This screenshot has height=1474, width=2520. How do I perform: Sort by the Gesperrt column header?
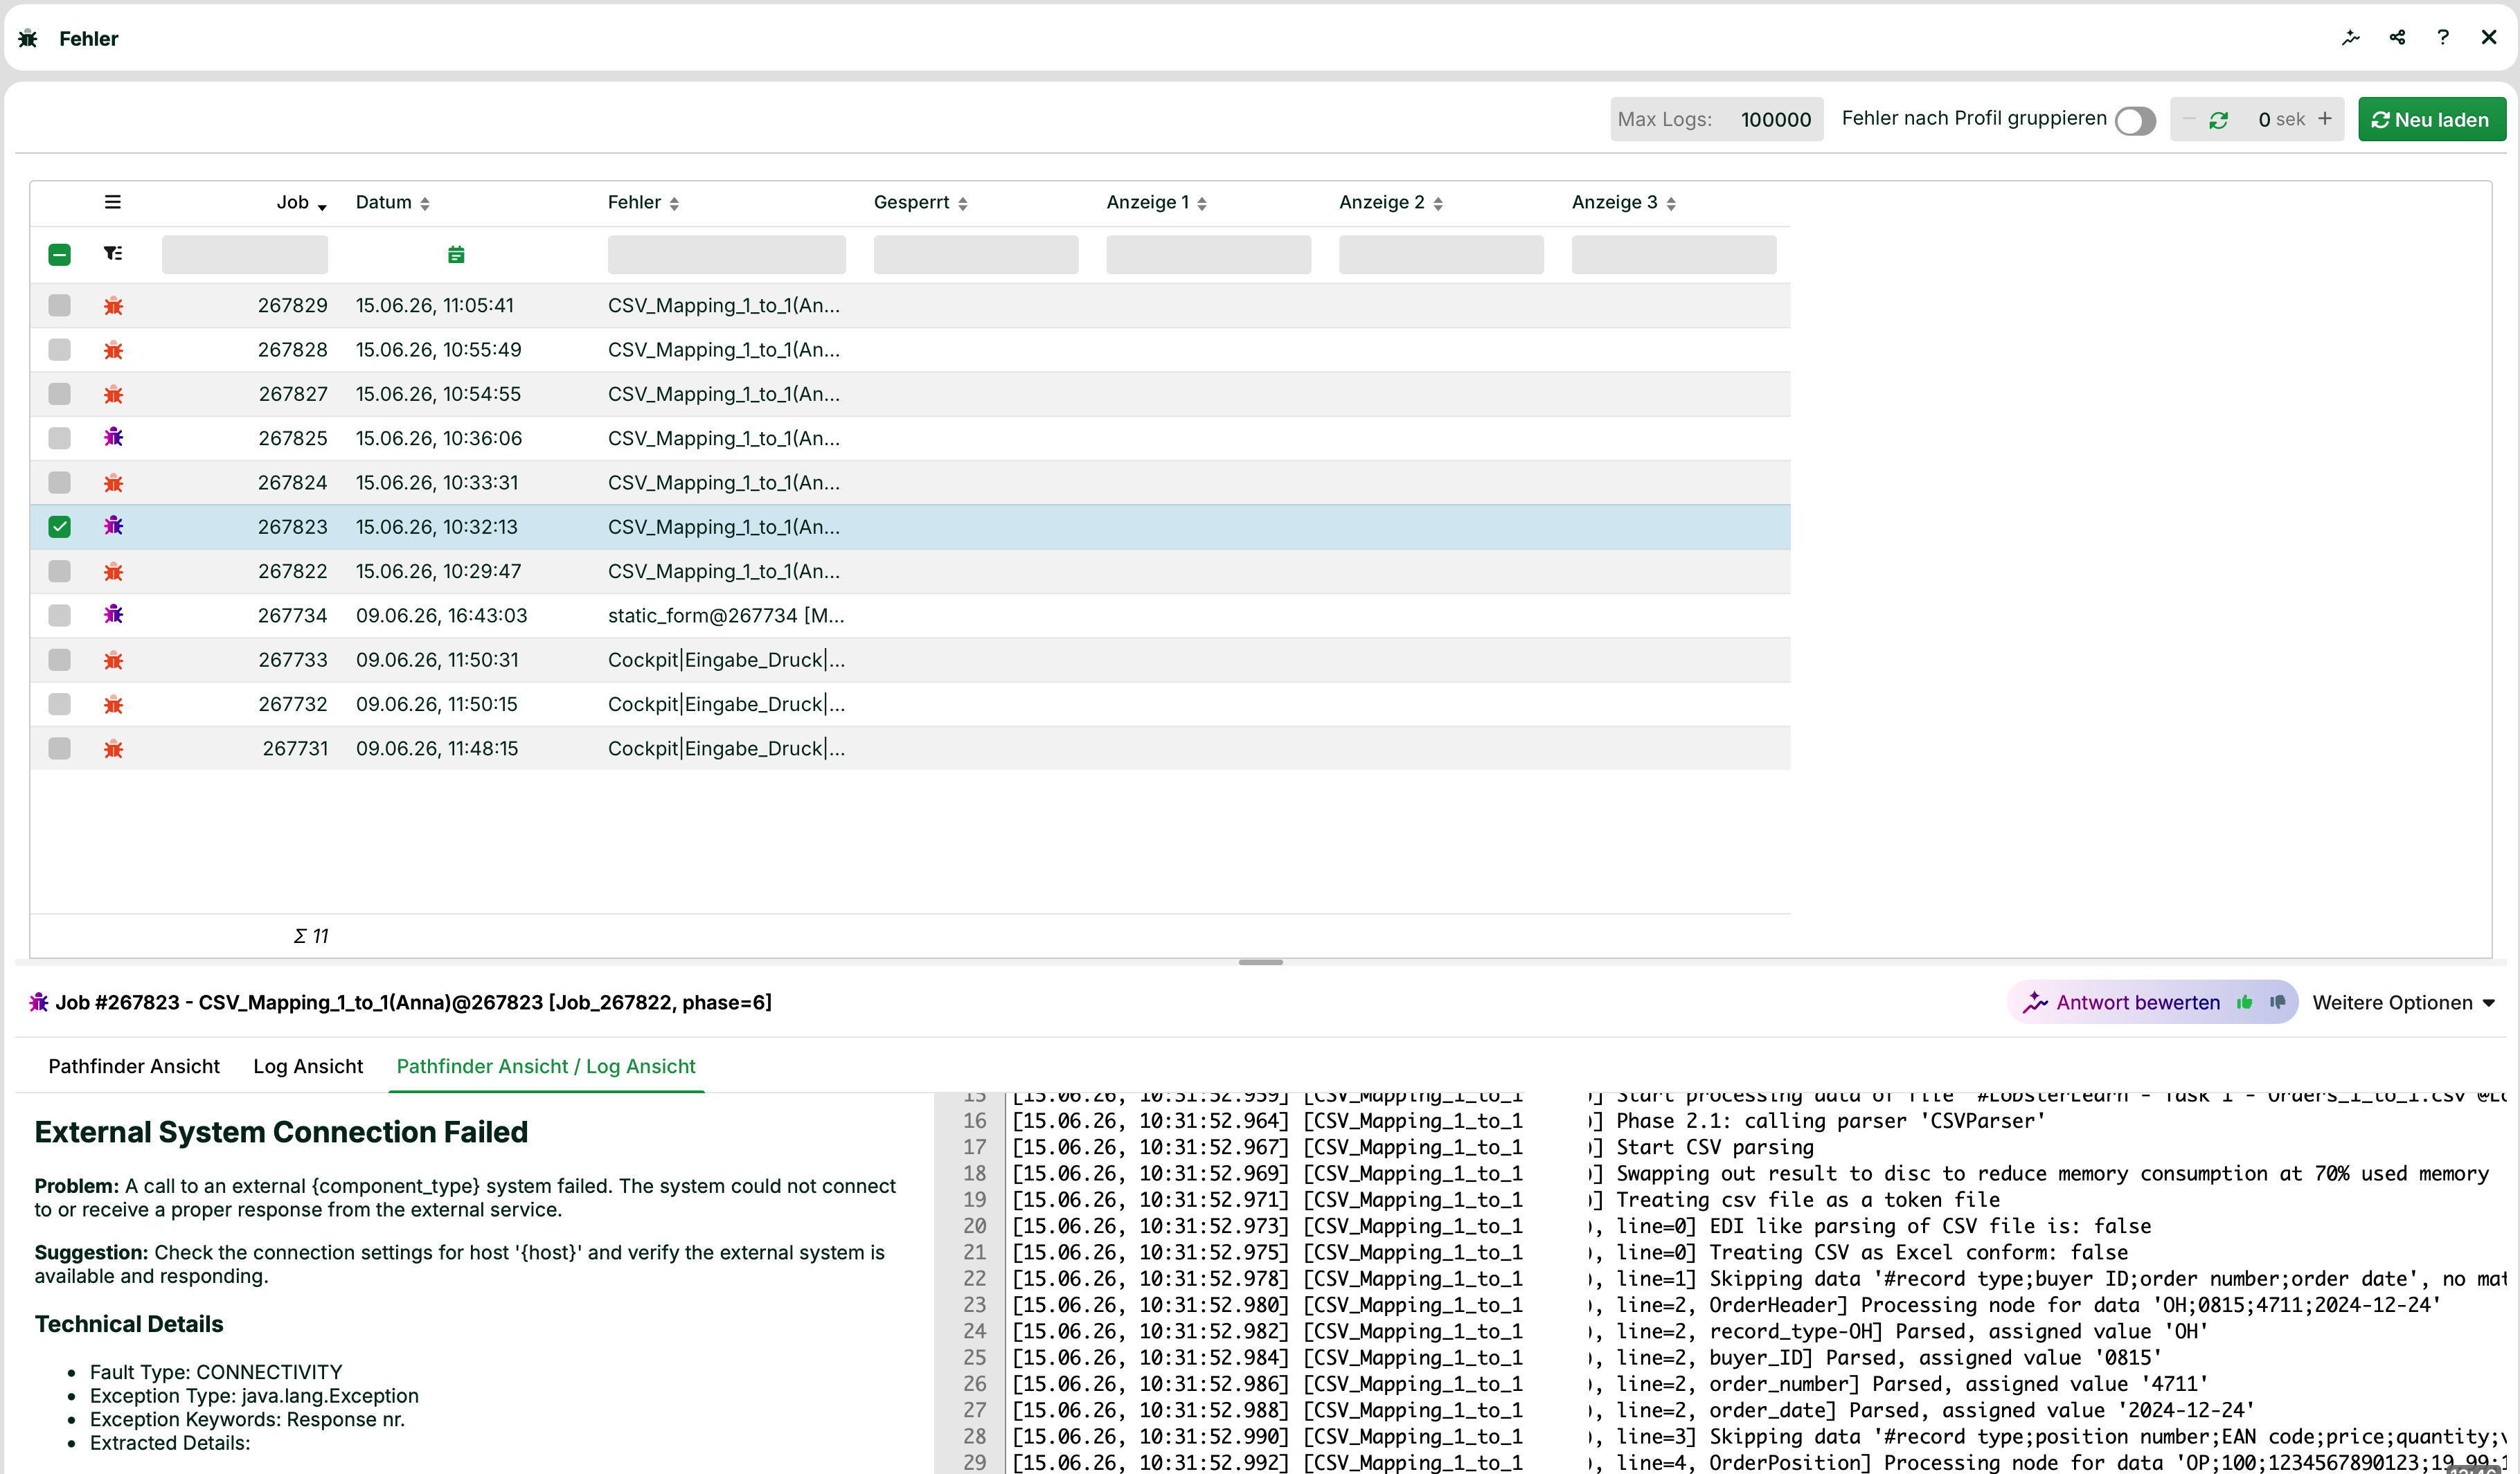[920, 203]
